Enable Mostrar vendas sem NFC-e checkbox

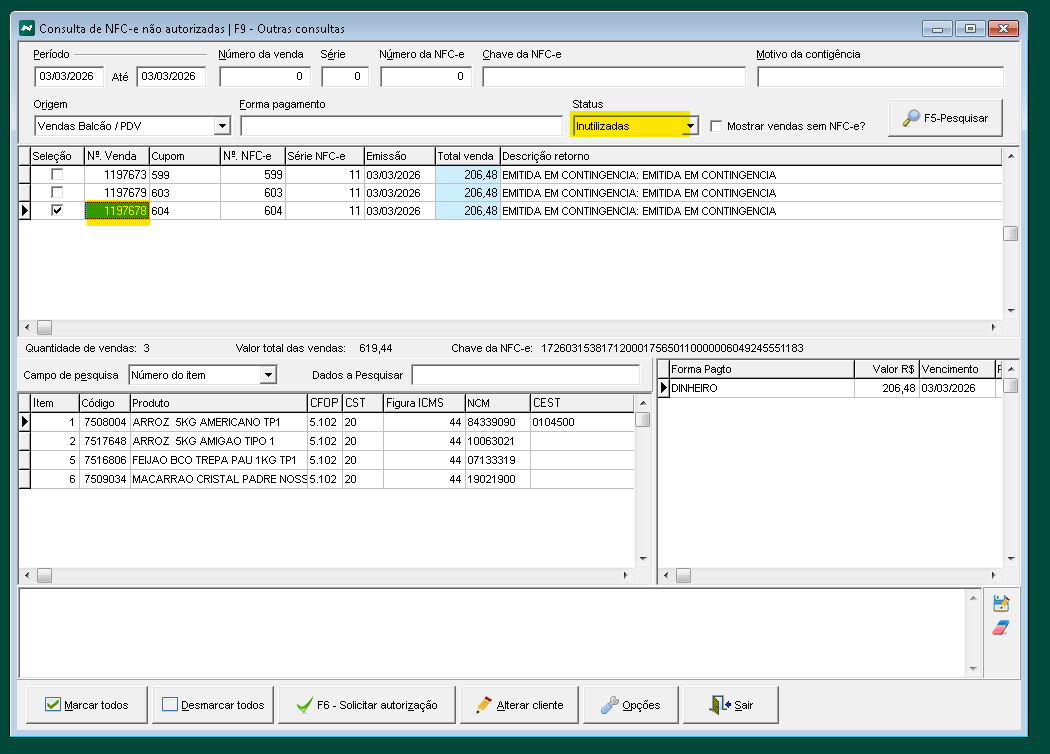[x=716, y=126]
